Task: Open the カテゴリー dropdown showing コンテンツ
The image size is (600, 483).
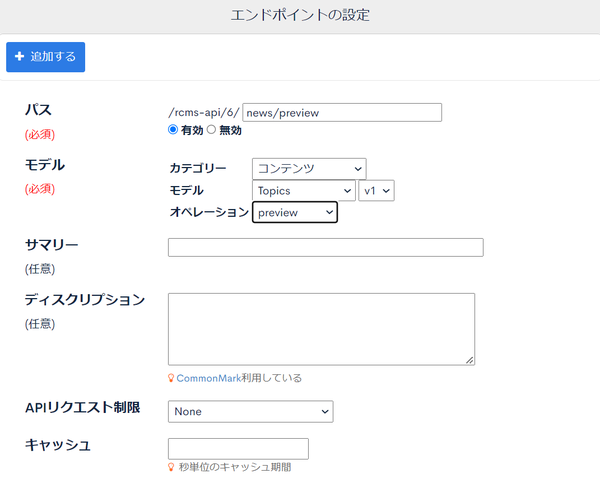Action: click(x=309, y=169)
